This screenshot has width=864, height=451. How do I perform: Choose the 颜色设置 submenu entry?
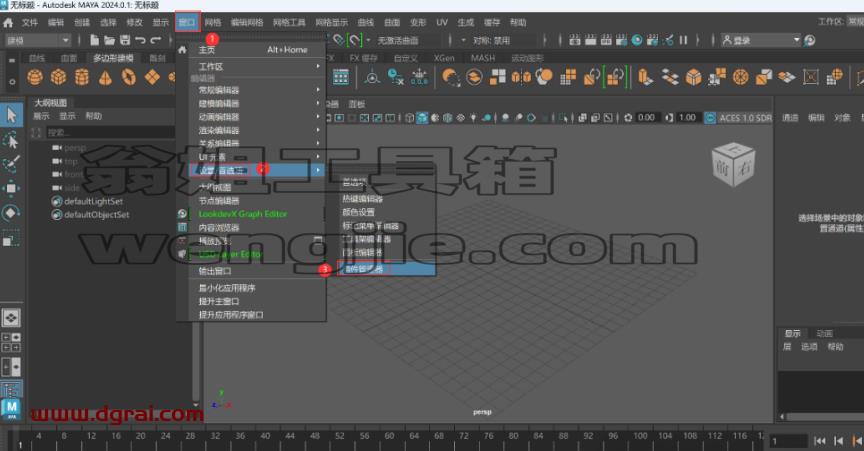pyautogui.click(x=359, y=212)
